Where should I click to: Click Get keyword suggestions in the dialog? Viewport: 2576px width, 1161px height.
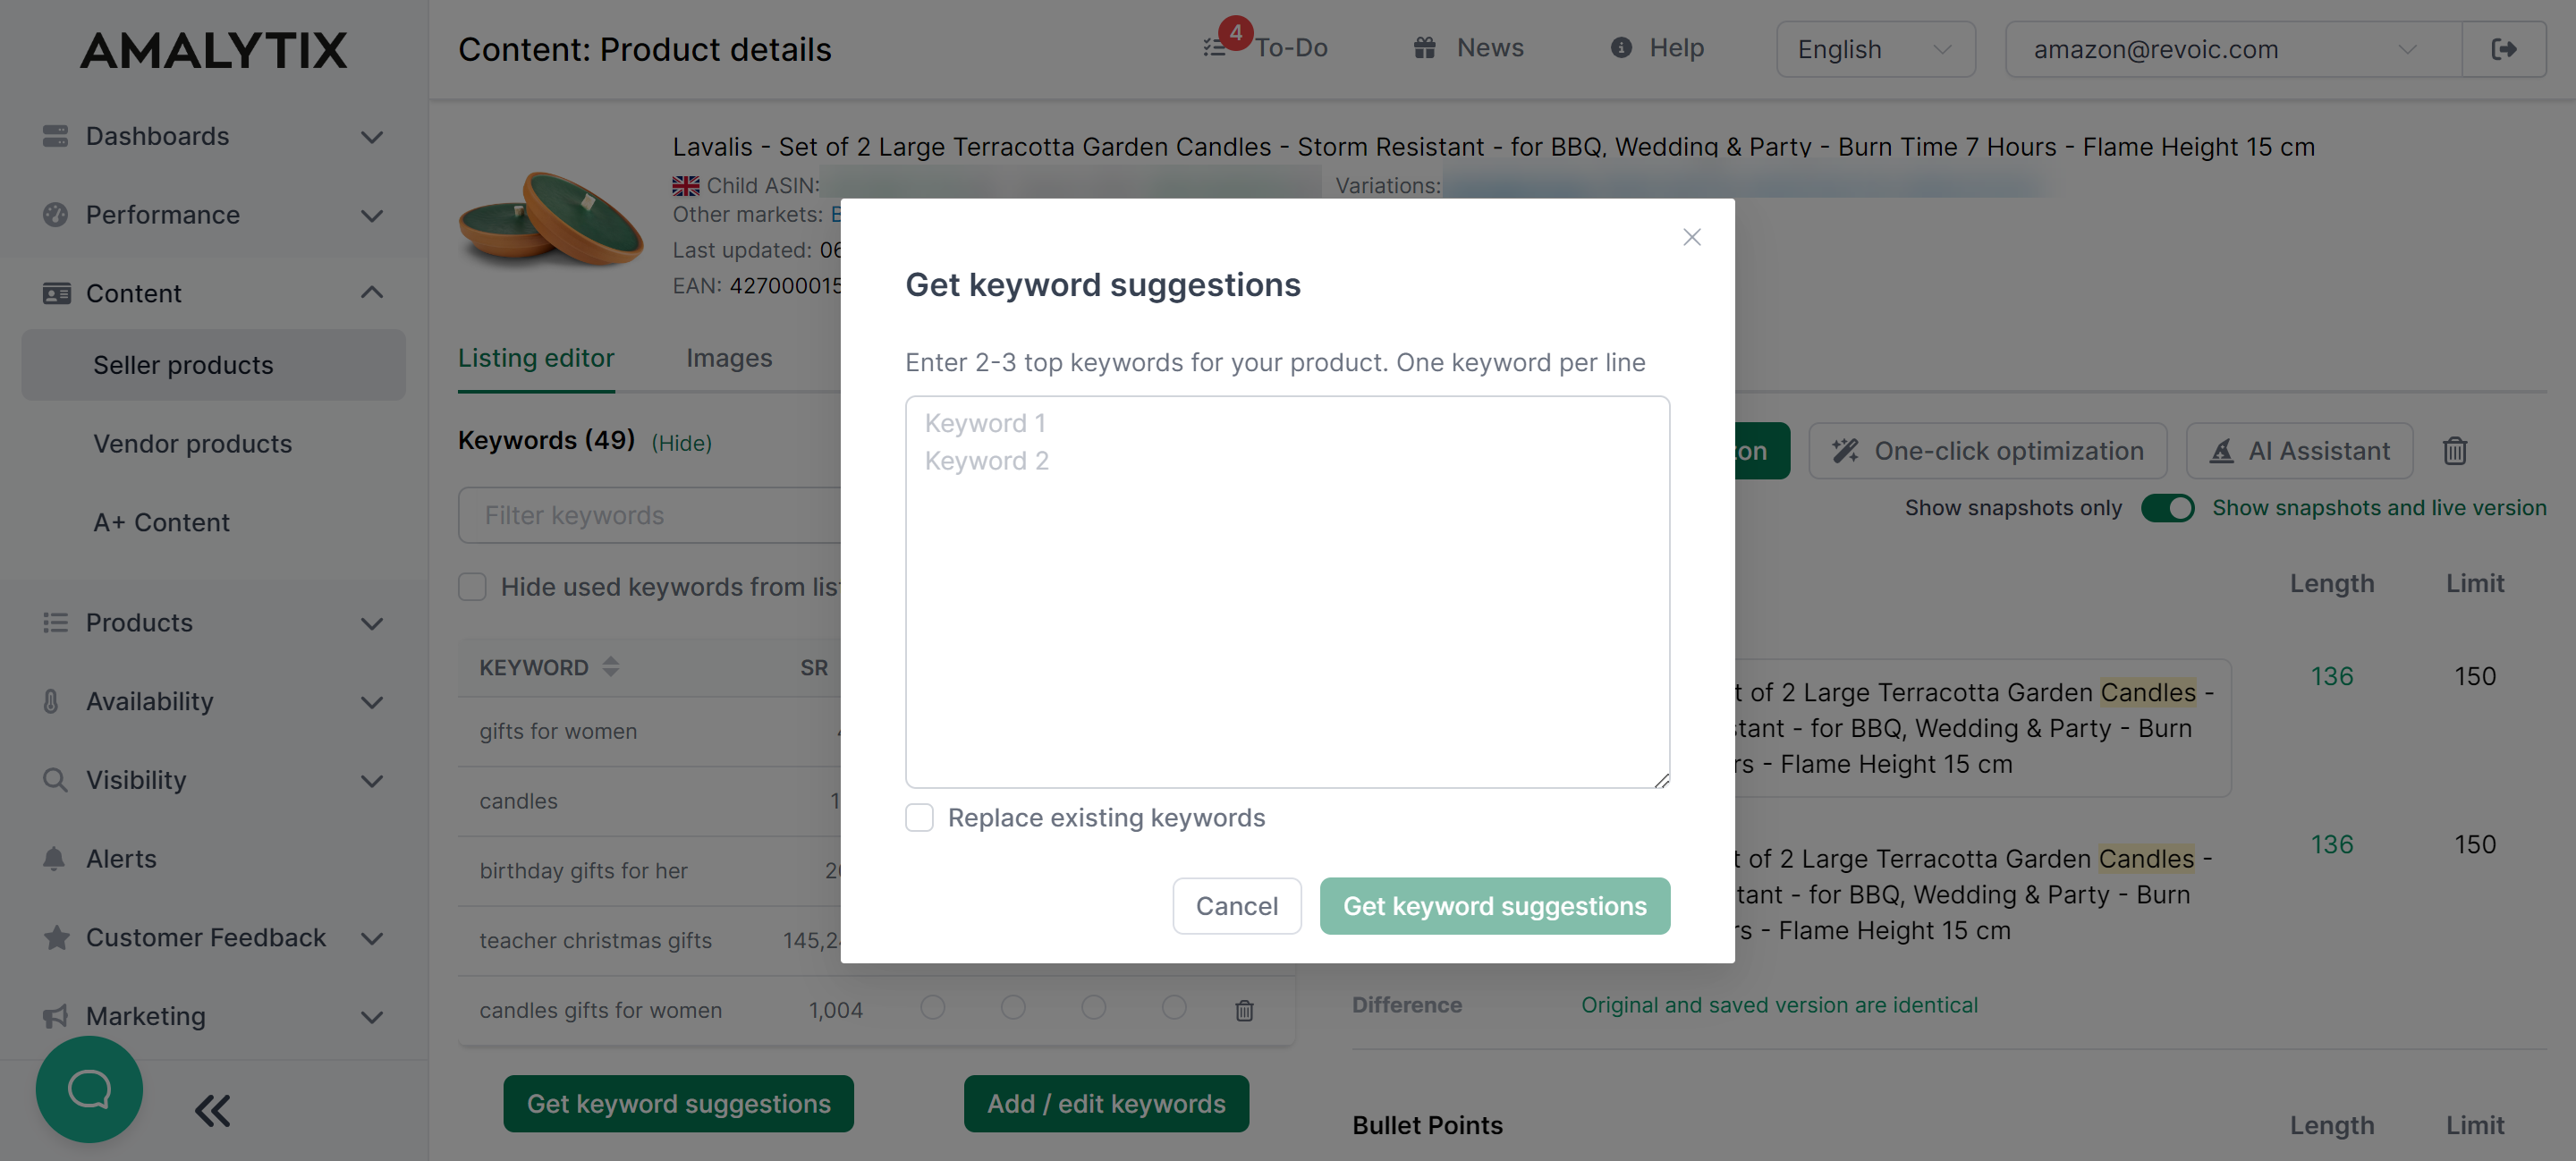coord(1494,905)
